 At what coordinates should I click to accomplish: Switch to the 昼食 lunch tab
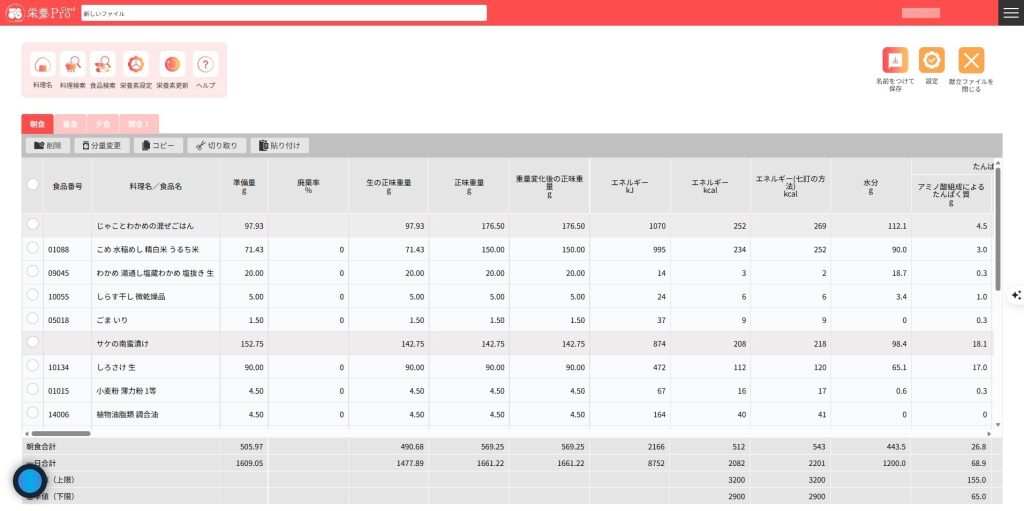(70, 124)
